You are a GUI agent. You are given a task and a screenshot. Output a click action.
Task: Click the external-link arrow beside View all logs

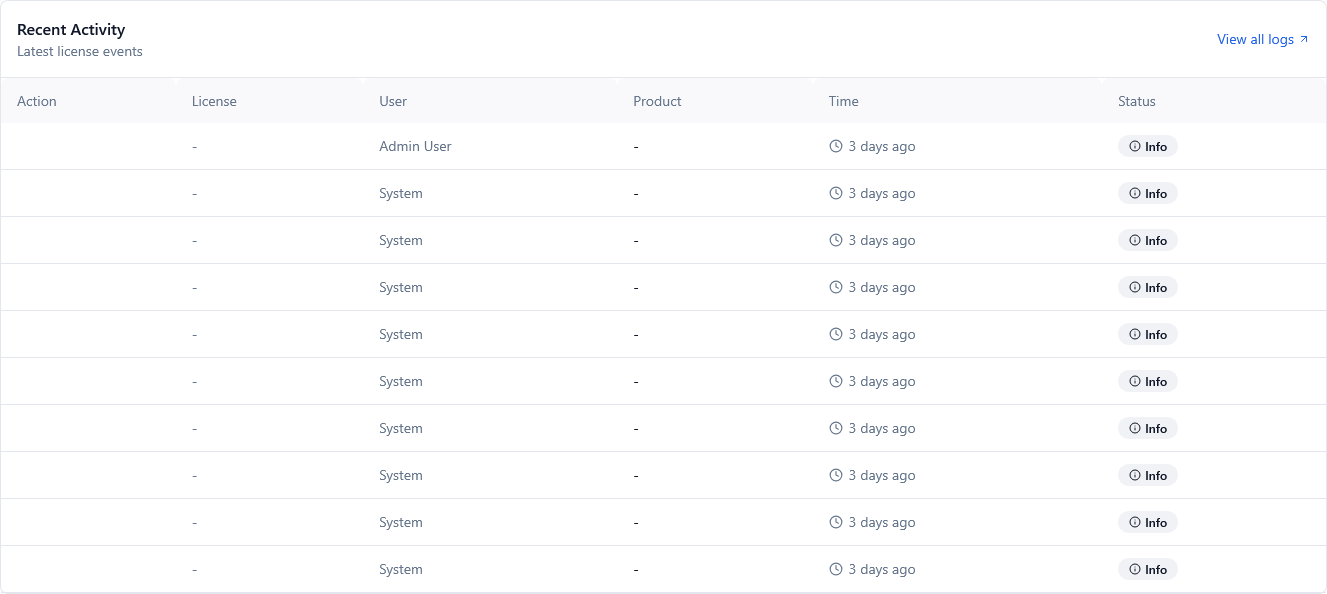(1305, 38)
